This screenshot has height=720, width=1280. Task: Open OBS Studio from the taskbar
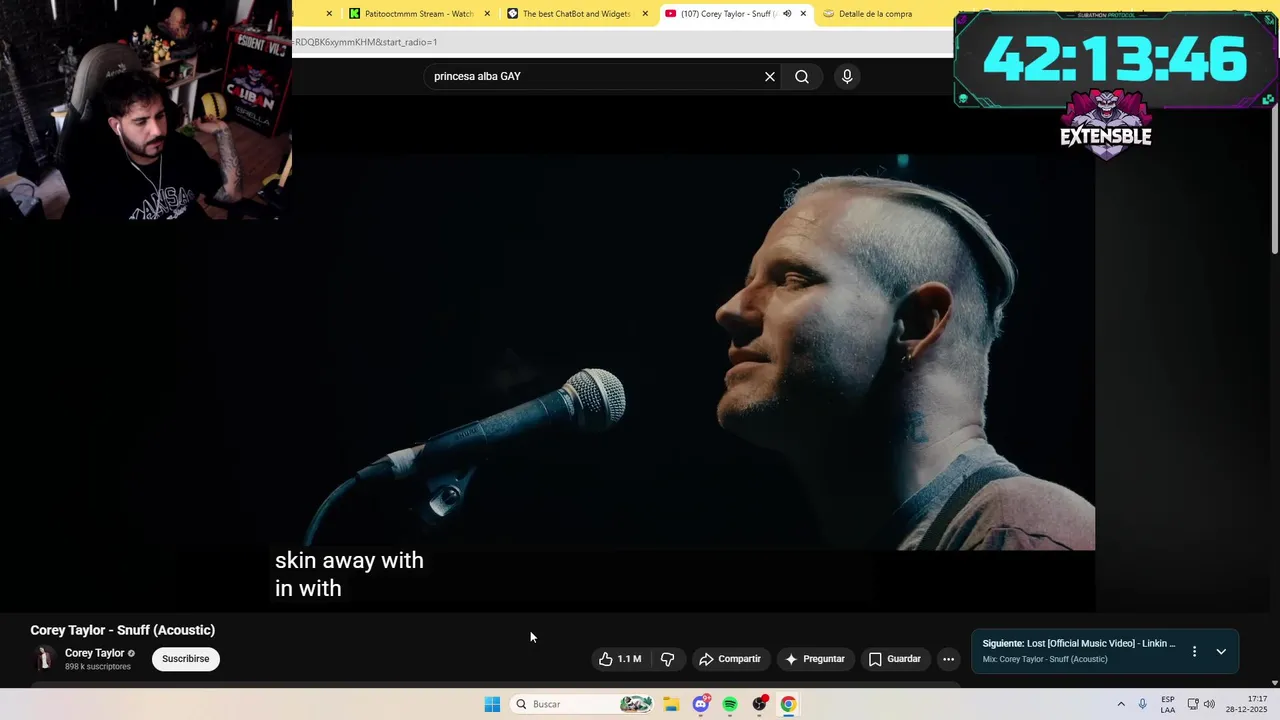click(760, 704)
